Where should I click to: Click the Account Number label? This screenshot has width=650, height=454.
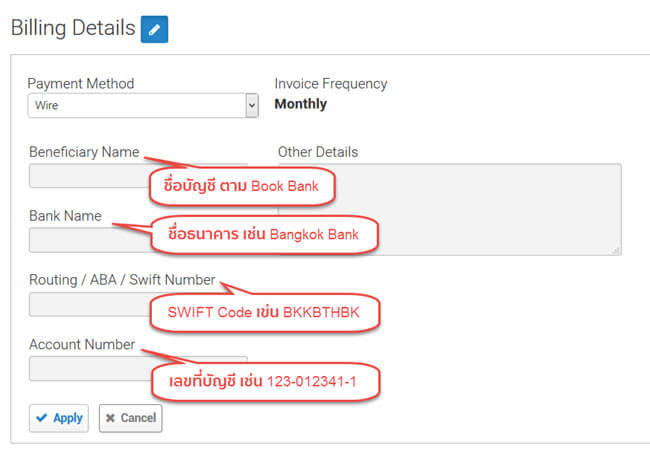pos(81,344)
